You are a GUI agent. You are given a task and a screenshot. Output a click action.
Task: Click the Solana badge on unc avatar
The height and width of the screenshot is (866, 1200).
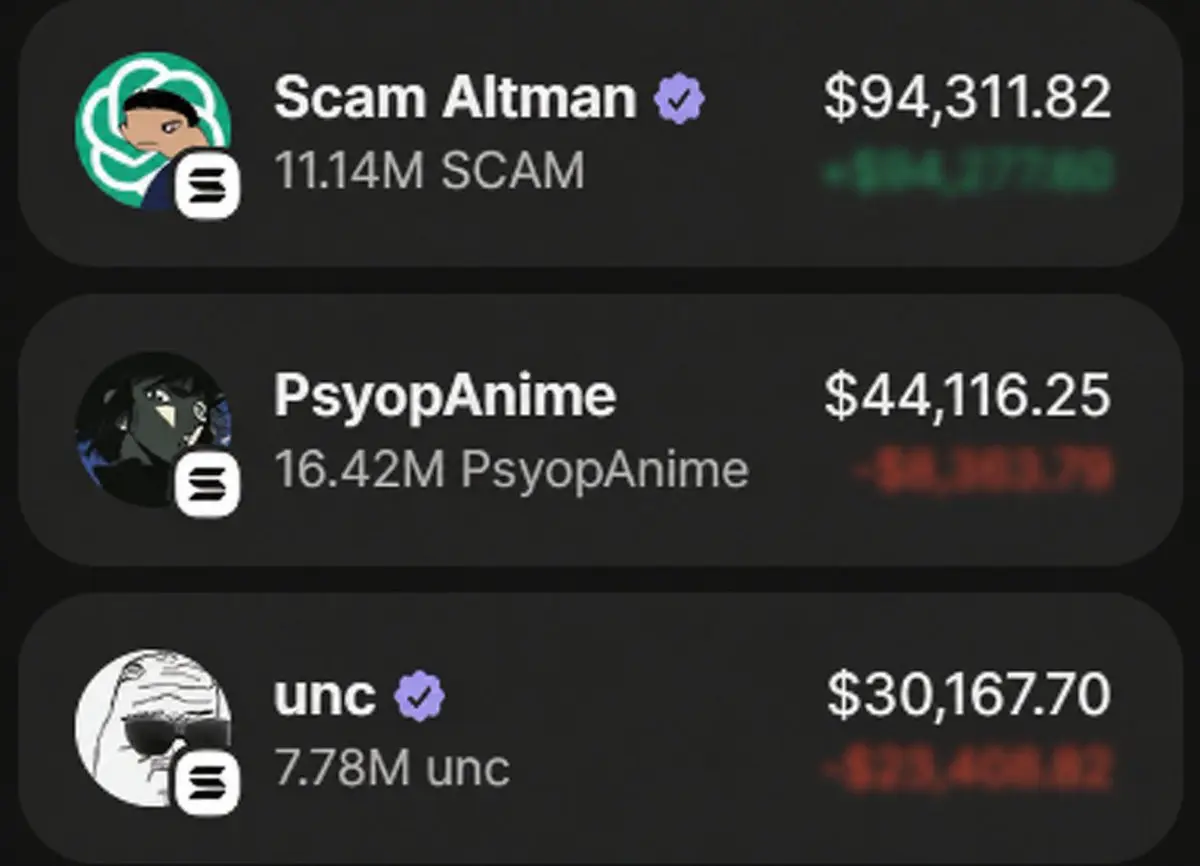pos(208,782)
